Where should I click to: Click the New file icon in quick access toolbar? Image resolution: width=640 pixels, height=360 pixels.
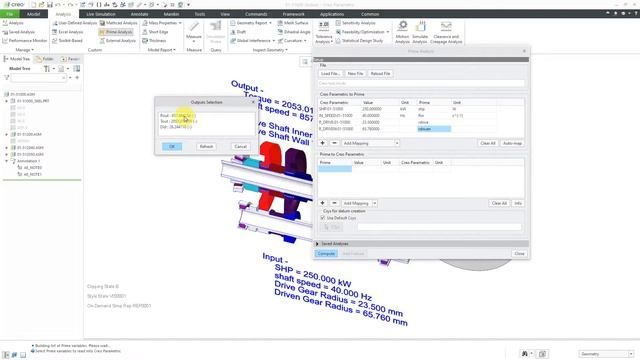tap(33, 4)
